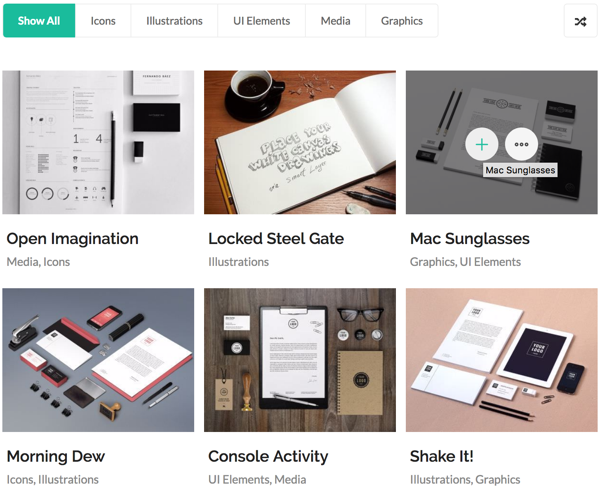Choose the UI Elements filter
The image size is (600, 493).
click(x=261, y=21)
